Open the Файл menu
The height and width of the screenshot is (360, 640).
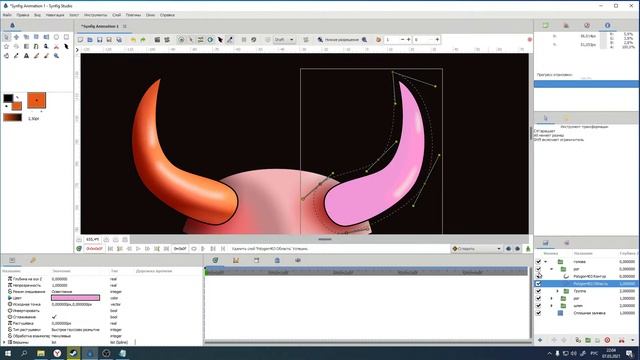(x=7, y=15)
